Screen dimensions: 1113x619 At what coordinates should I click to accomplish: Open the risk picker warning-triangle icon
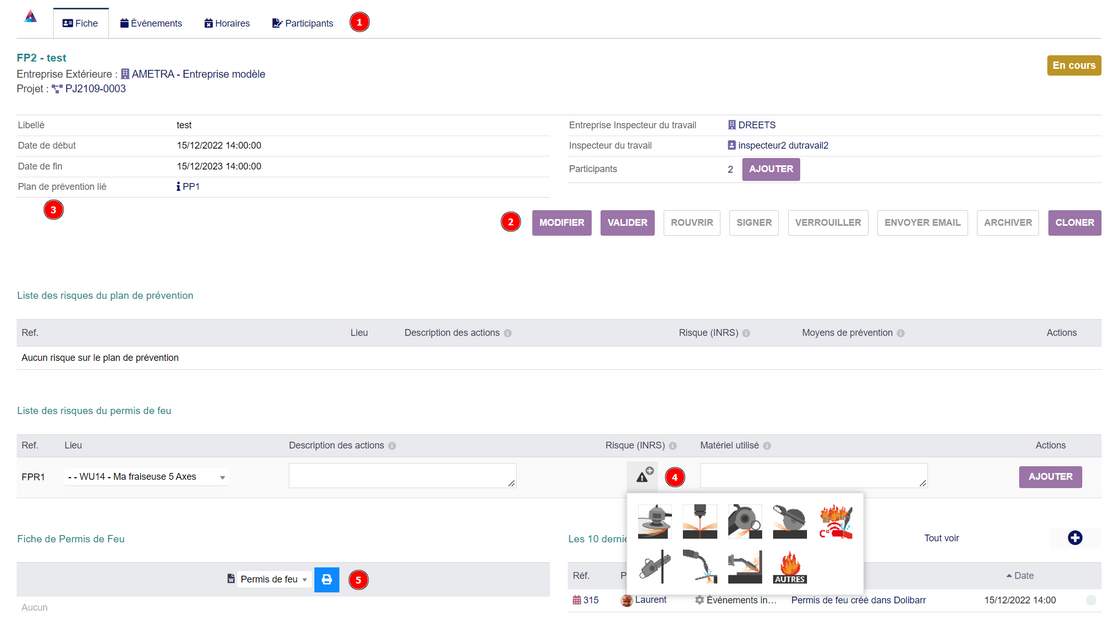point(642,476)
